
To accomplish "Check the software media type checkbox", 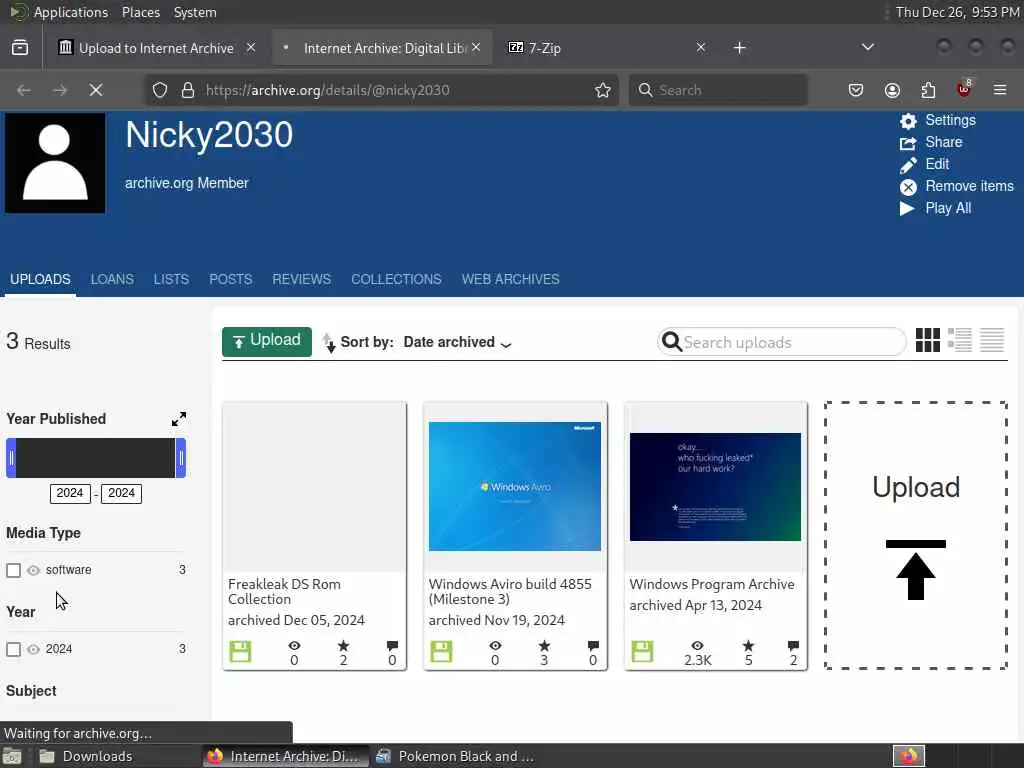I will coord(13,570).
